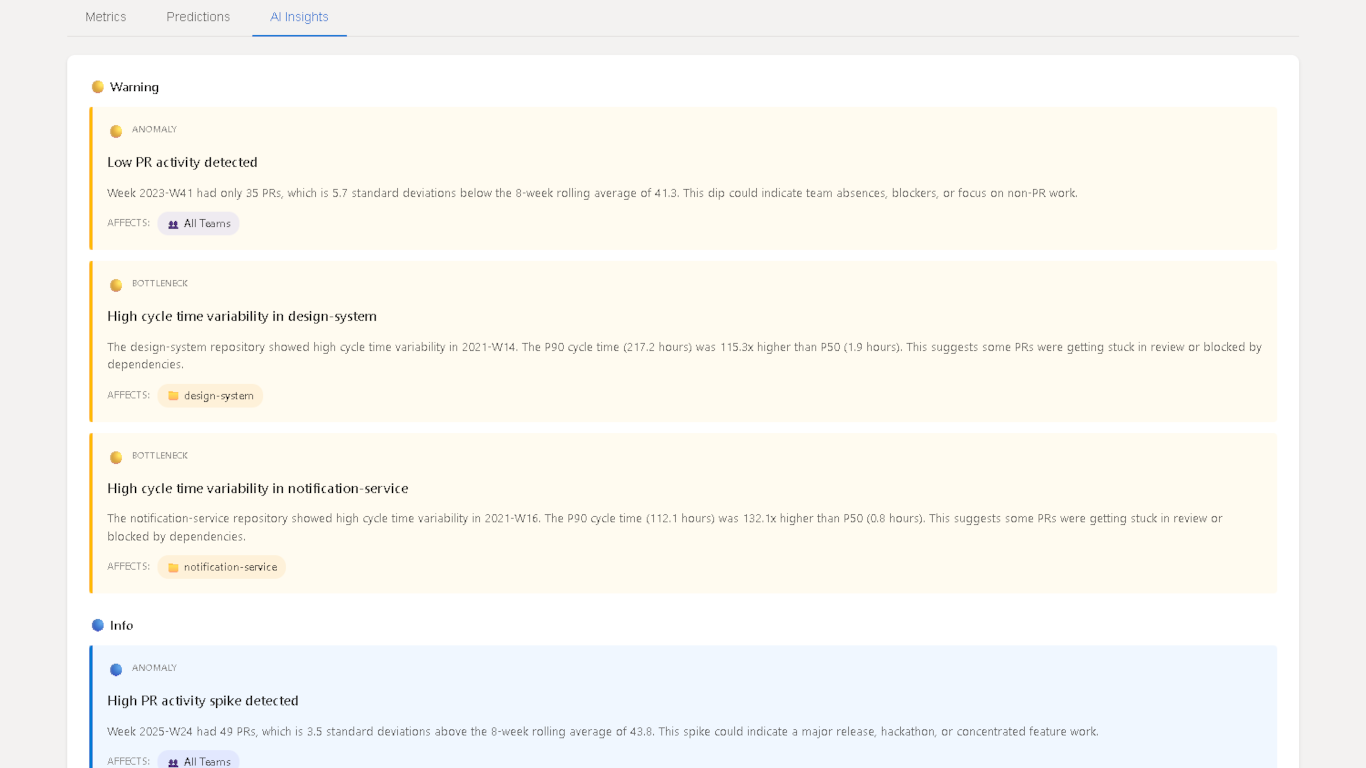Click the people icon in PR spike card's All Teams tag
This screenshot has width=1366, height=768.
pyautogui.click(x=173, y=762)
